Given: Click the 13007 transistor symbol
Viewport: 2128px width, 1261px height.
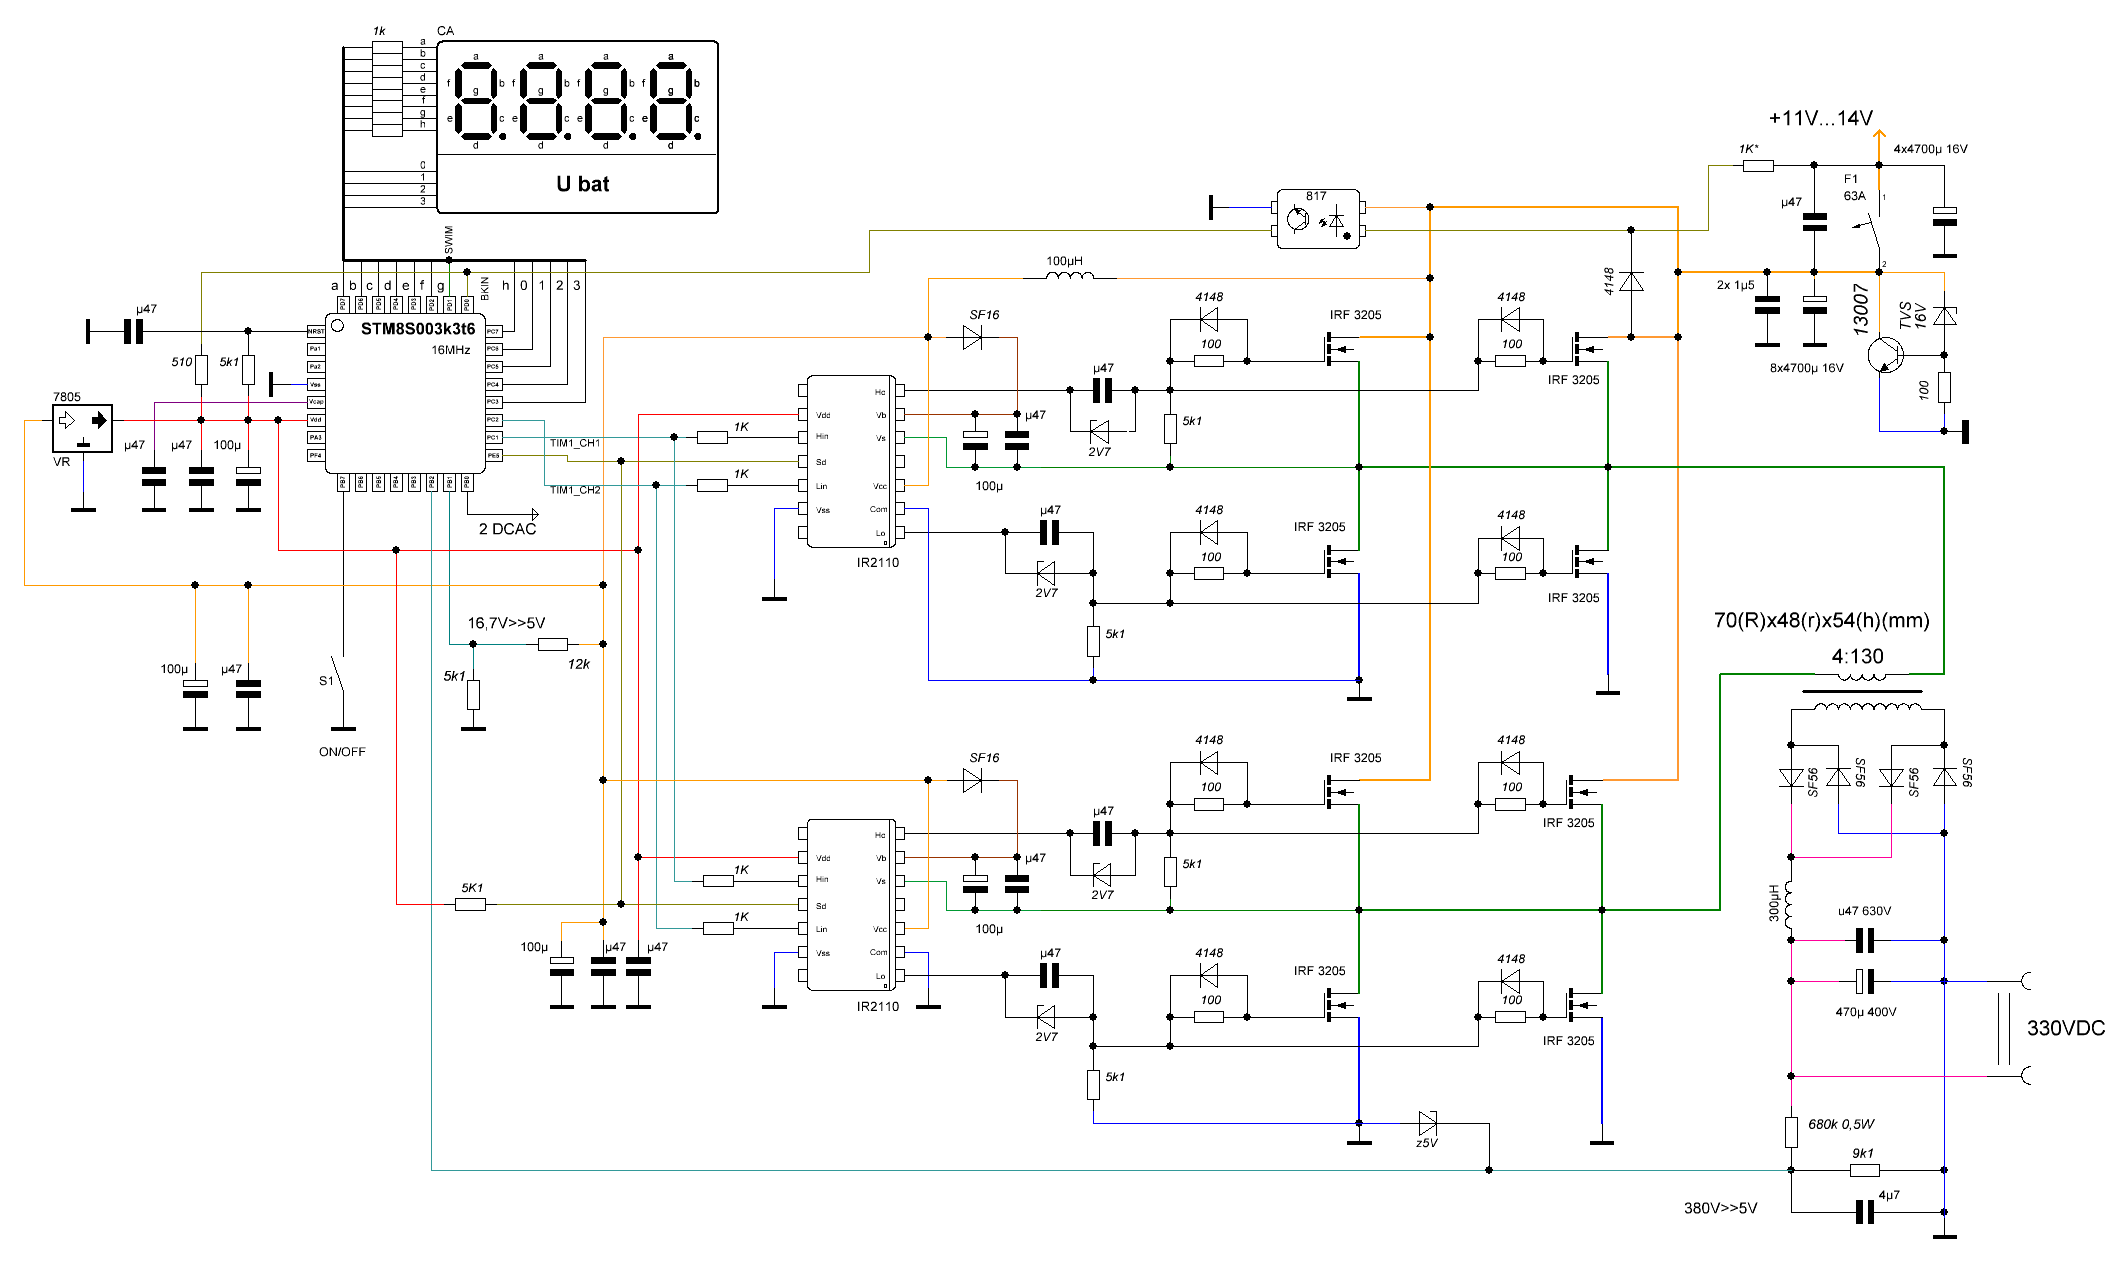Looking at the screenshot, I should tap(1886, 354).
